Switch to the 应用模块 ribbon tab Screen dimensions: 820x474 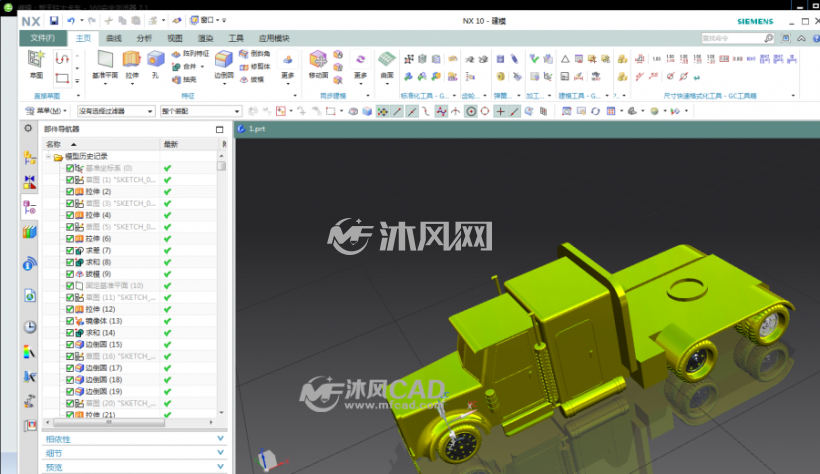coord(274,38)
